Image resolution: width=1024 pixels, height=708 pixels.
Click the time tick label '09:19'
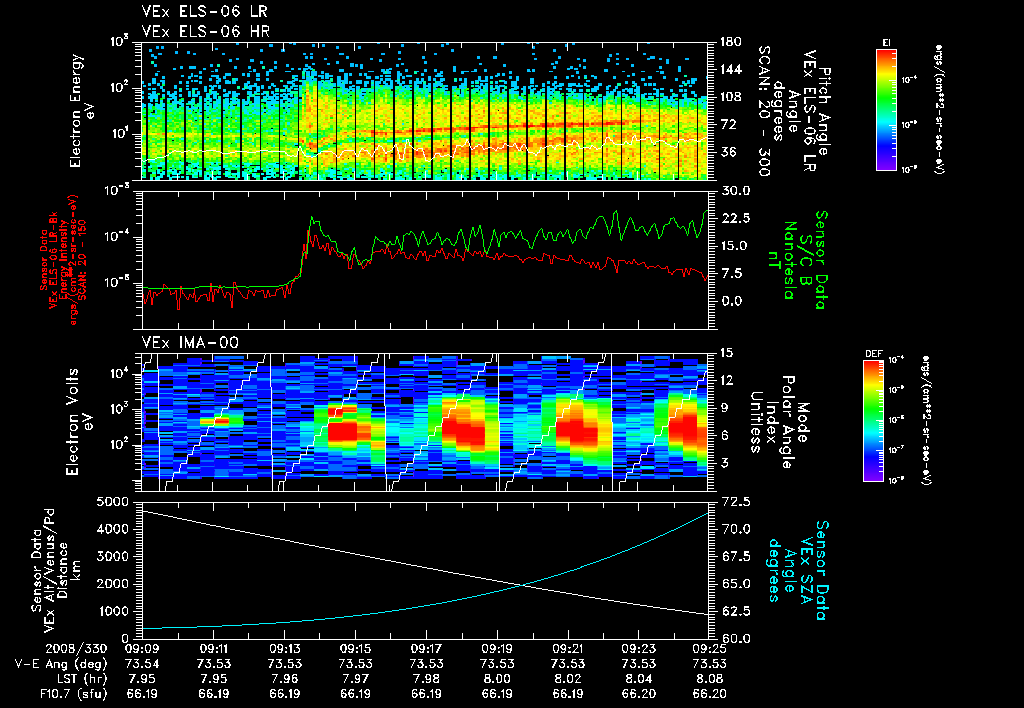[498, 649]
